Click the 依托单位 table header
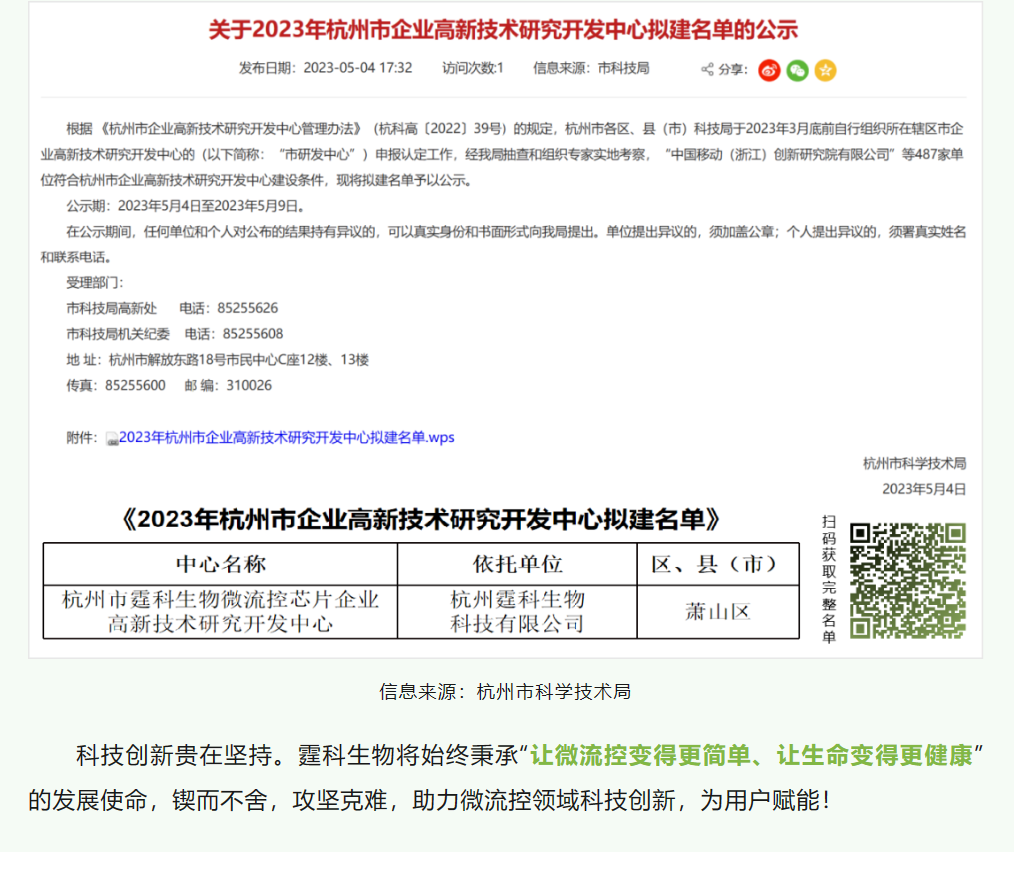Screen dimensions: 1016x870 [x=517, y=564]
